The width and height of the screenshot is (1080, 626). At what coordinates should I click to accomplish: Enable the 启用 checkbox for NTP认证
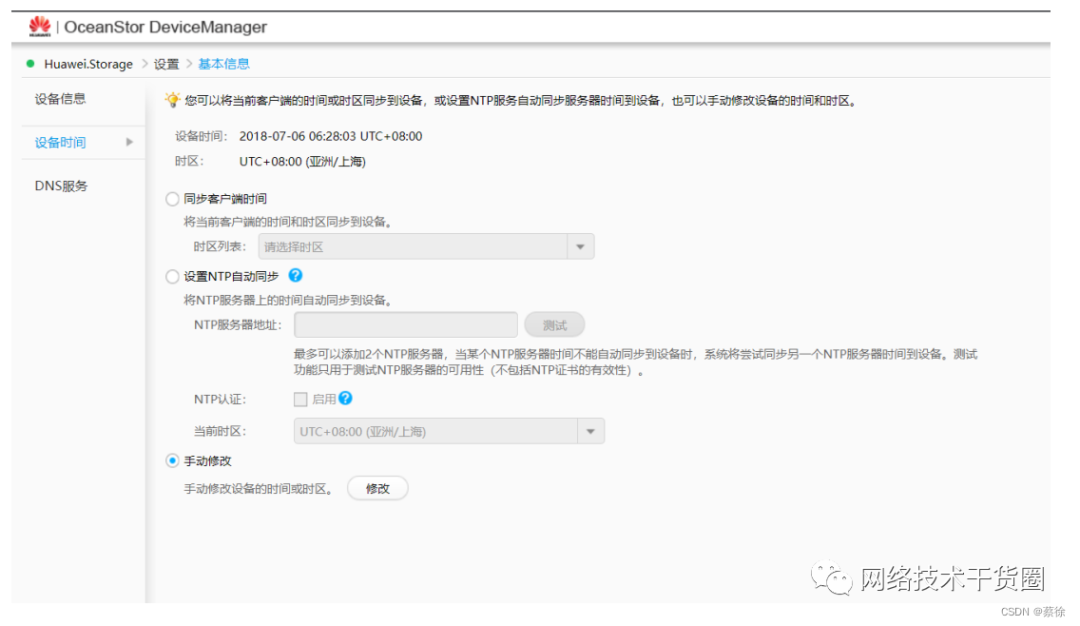(300, 399)
